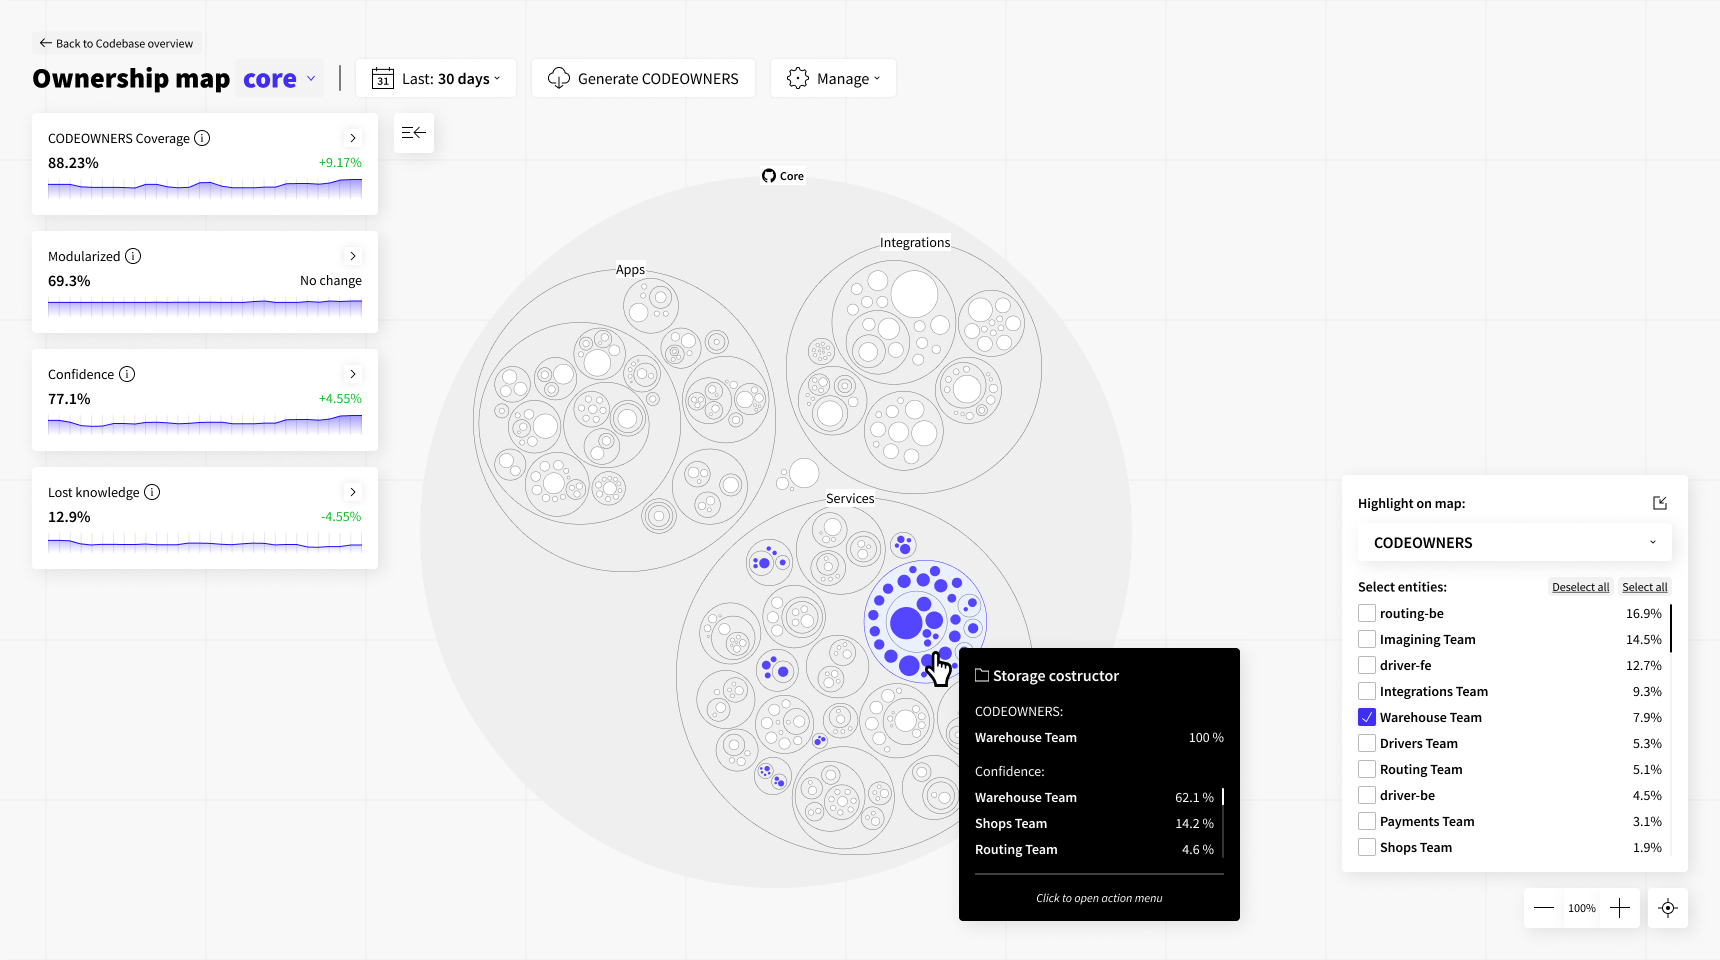Click the cloud download icon for CODEOWNERS
Viewport: 1720px width, 960px height.
(x=559, y=78)
